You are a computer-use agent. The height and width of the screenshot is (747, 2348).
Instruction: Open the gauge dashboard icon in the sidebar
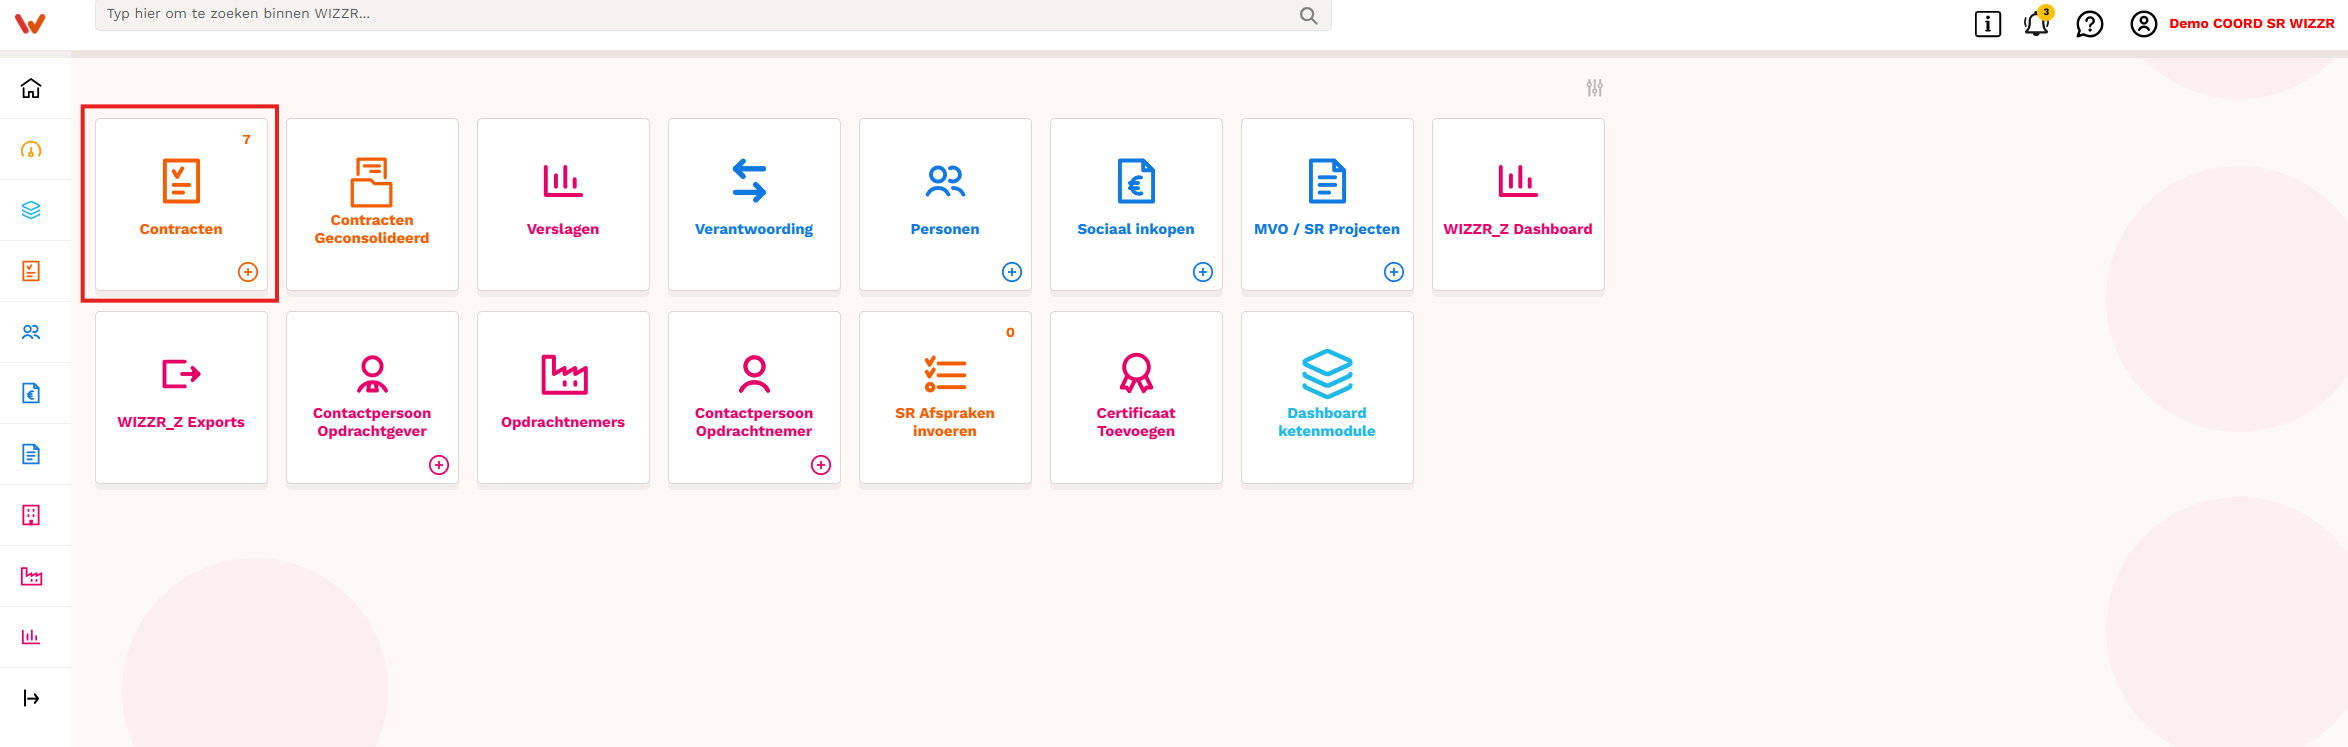31,150
